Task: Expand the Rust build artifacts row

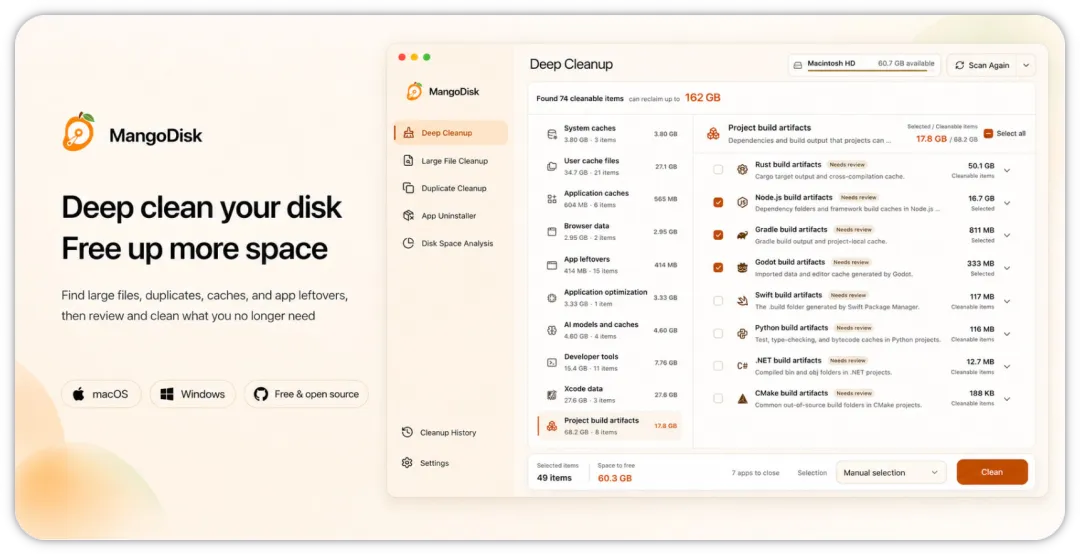Action: (x=1007, y=170)
